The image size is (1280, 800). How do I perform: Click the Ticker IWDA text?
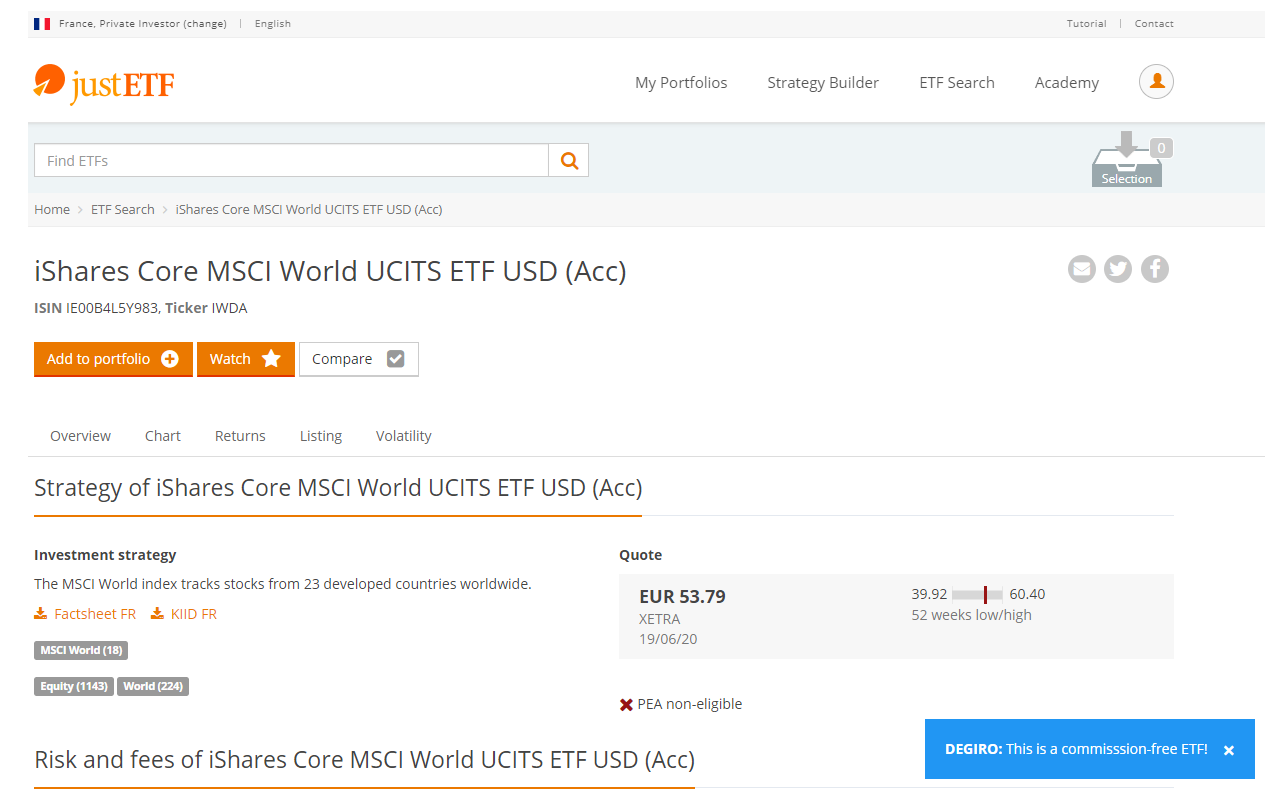(x=206, y=308)
